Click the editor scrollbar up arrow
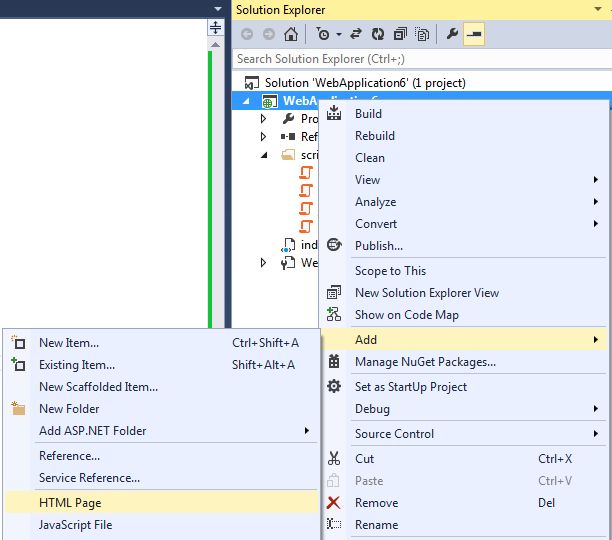 pyautogui.click(x=215, y=45)
